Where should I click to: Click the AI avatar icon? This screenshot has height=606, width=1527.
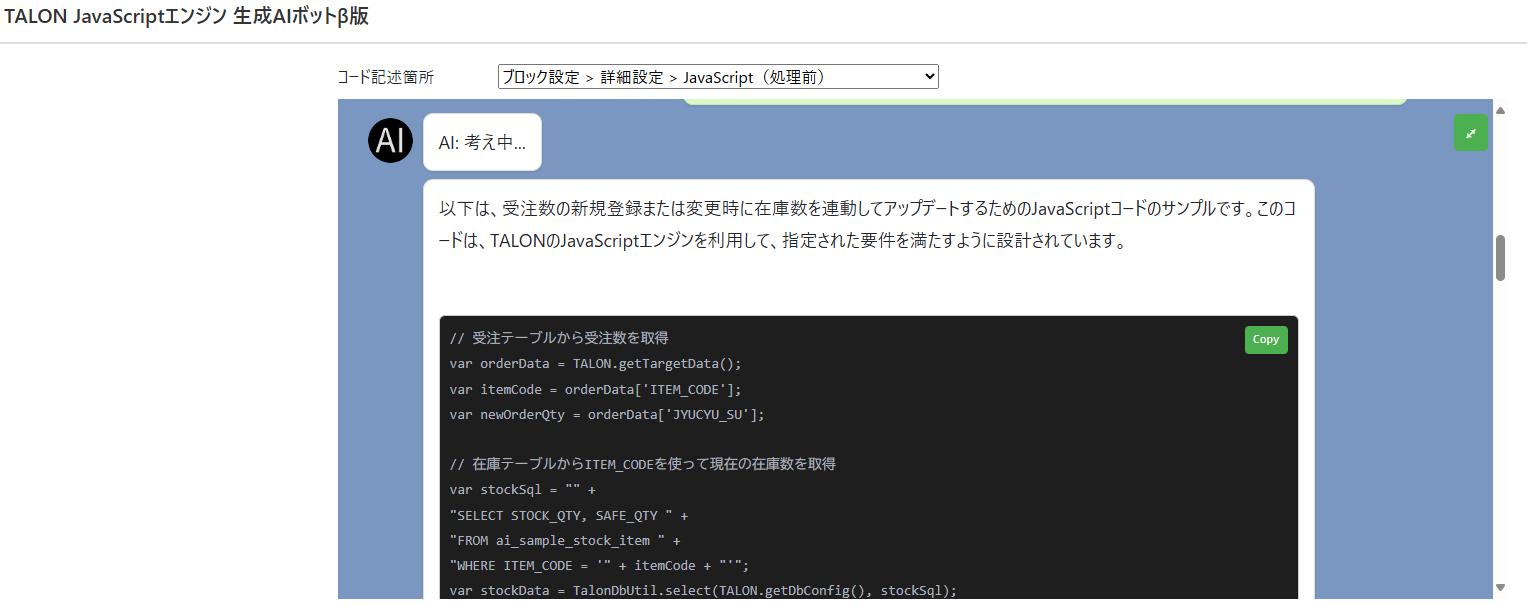pyautogui.click(x=390, y=140)
